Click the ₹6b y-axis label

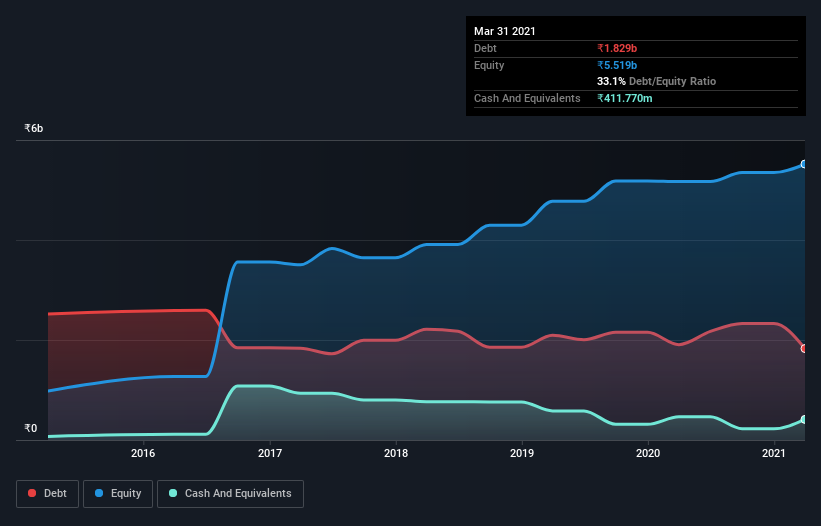pos(34,128)
